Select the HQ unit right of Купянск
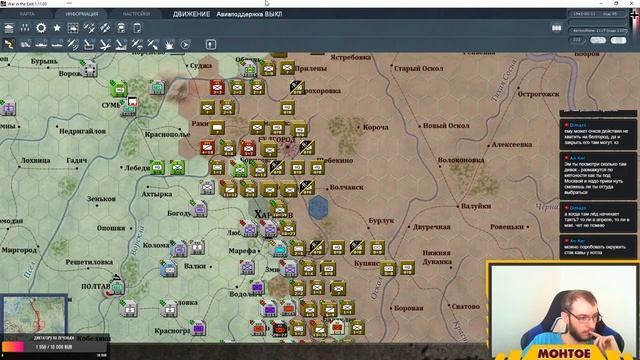Viewport: 640px width, 360px height. click(407, 268)
